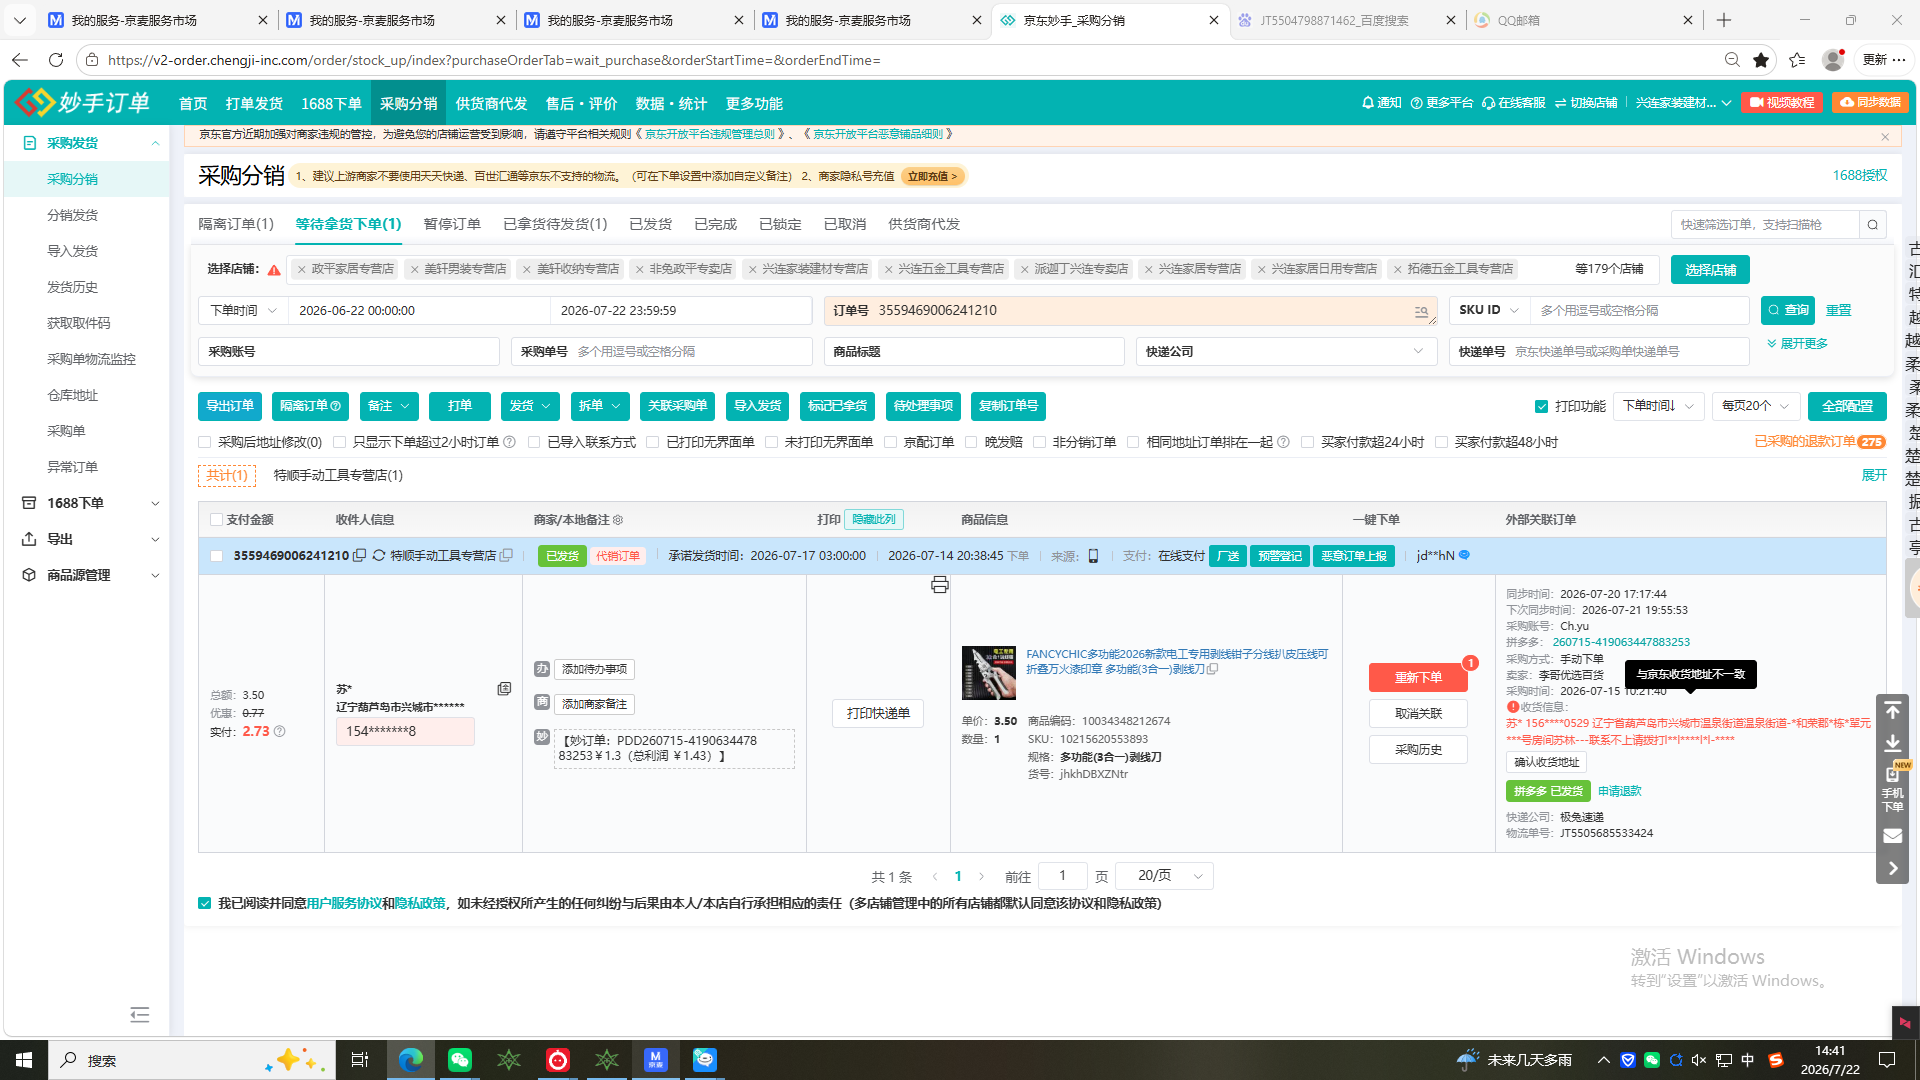Switch to 已拿货待发货(1) tab

coord(555,224)
